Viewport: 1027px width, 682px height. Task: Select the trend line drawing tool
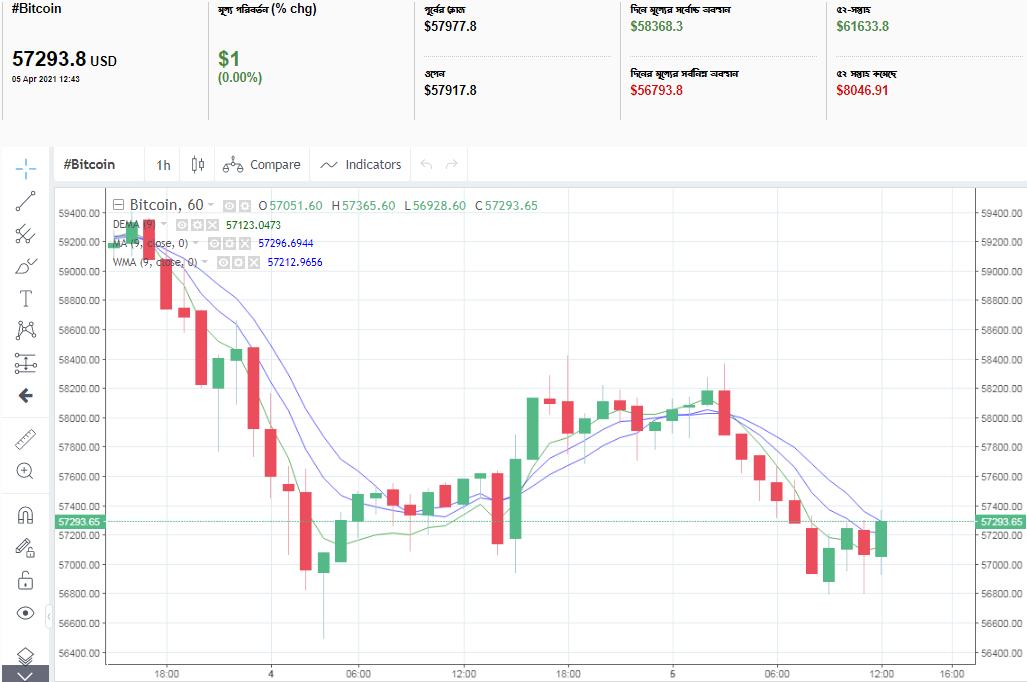(26, 202)
